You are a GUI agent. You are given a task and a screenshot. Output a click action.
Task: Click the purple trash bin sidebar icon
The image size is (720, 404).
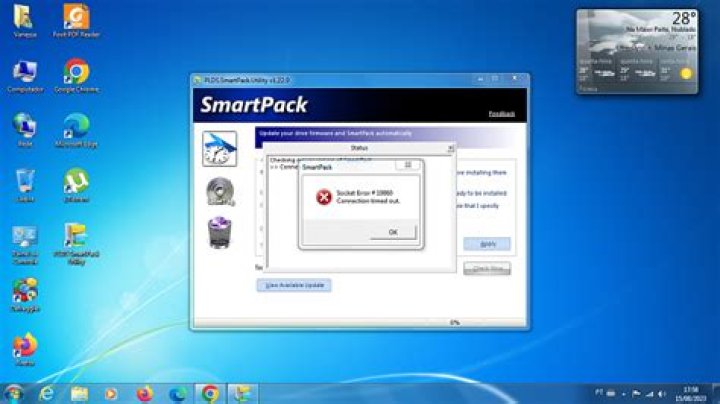[x=219, y=233]
